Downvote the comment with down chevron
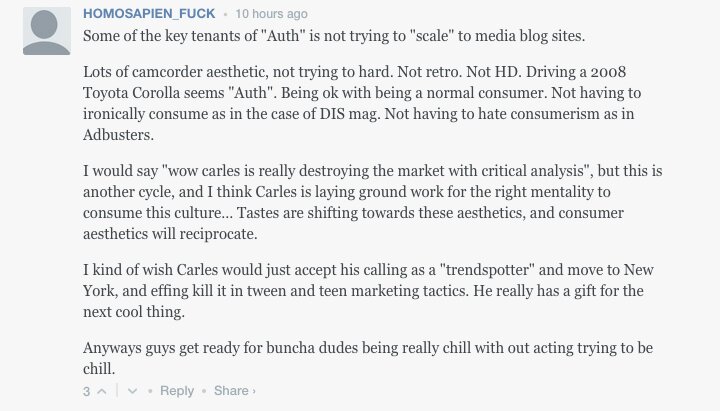 click(x=132, y=391)
